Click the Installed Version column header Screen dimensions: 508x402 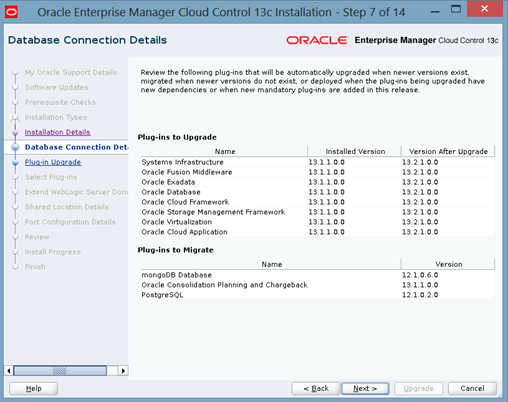[x=355, y=151]
